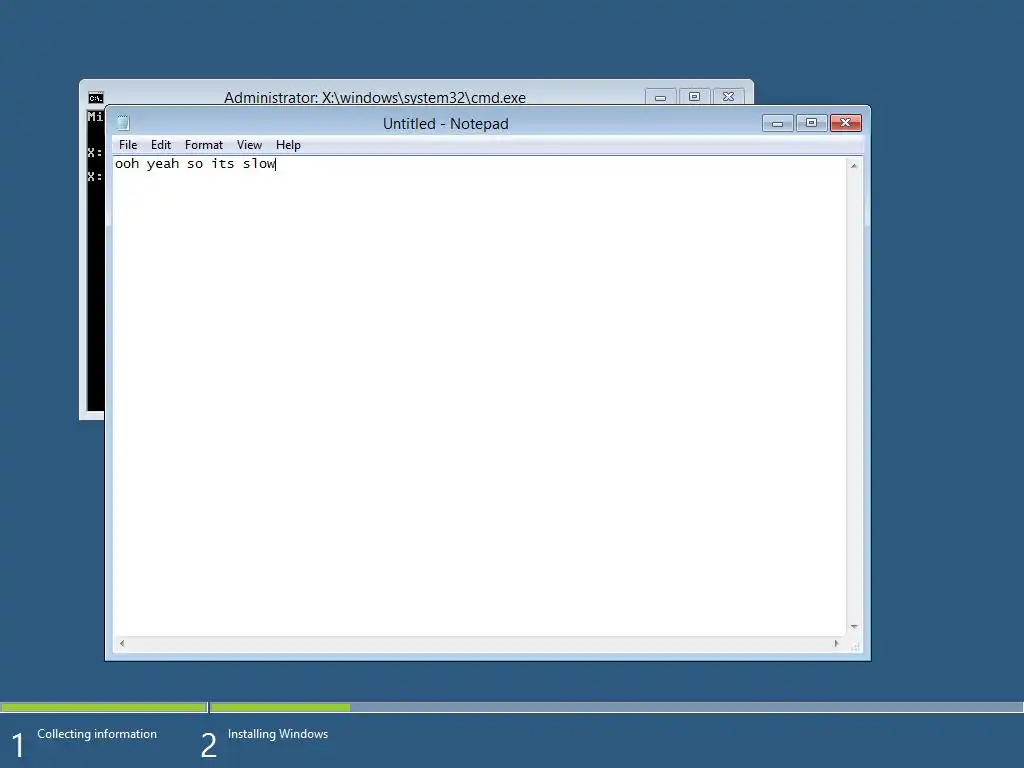Open the Edit menu in Notepad
The image size is (1024, 768).
161,145
